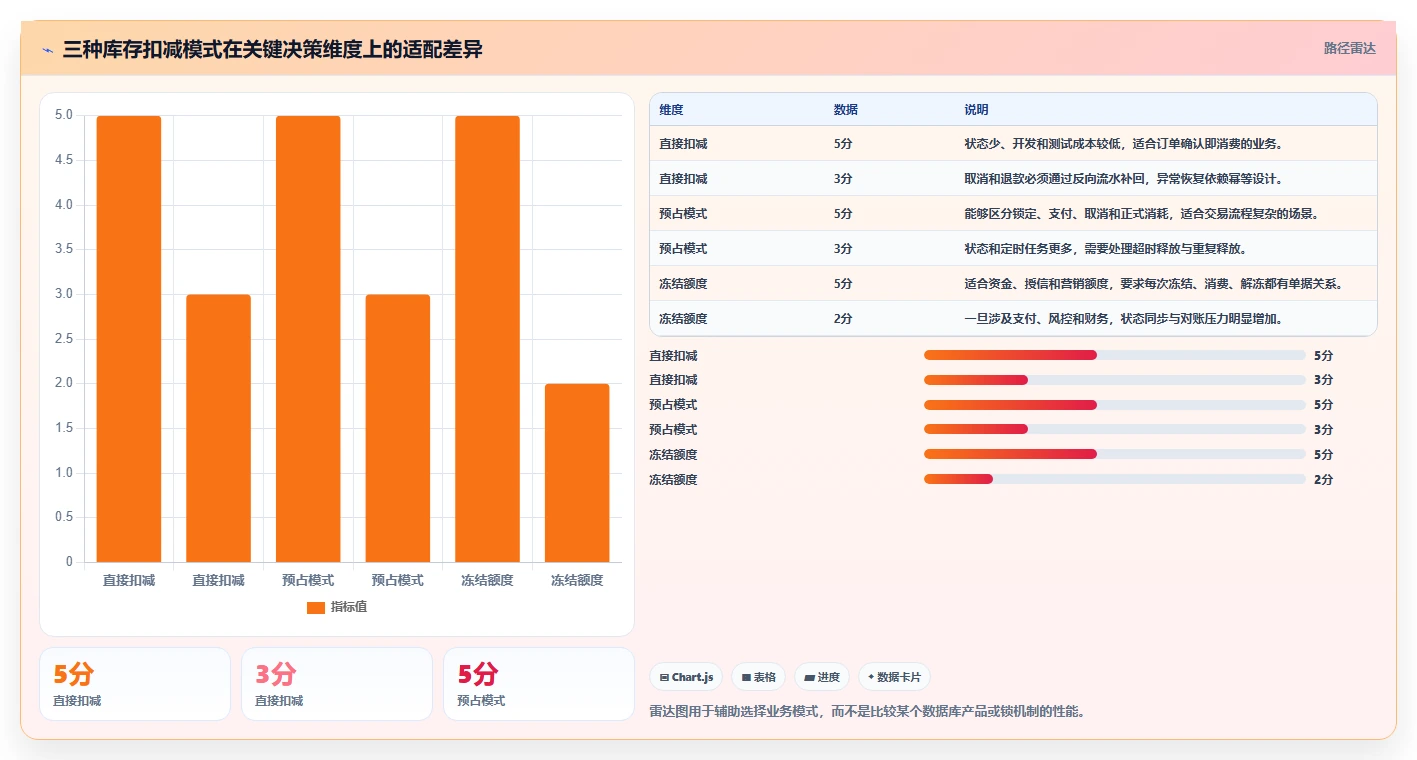
Task: Open the pink 3分 直接扣减 data card
Action: [x=337, y=684]
